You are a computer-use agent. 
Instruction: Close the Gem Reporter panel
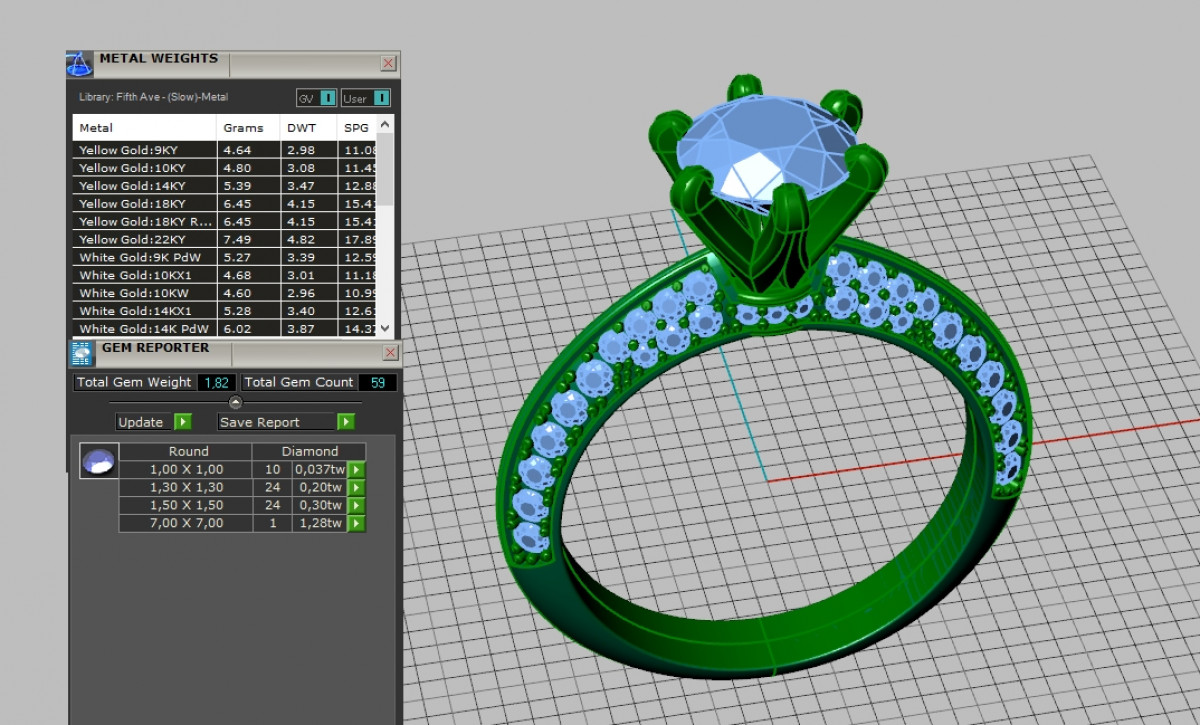pos(388,353)
